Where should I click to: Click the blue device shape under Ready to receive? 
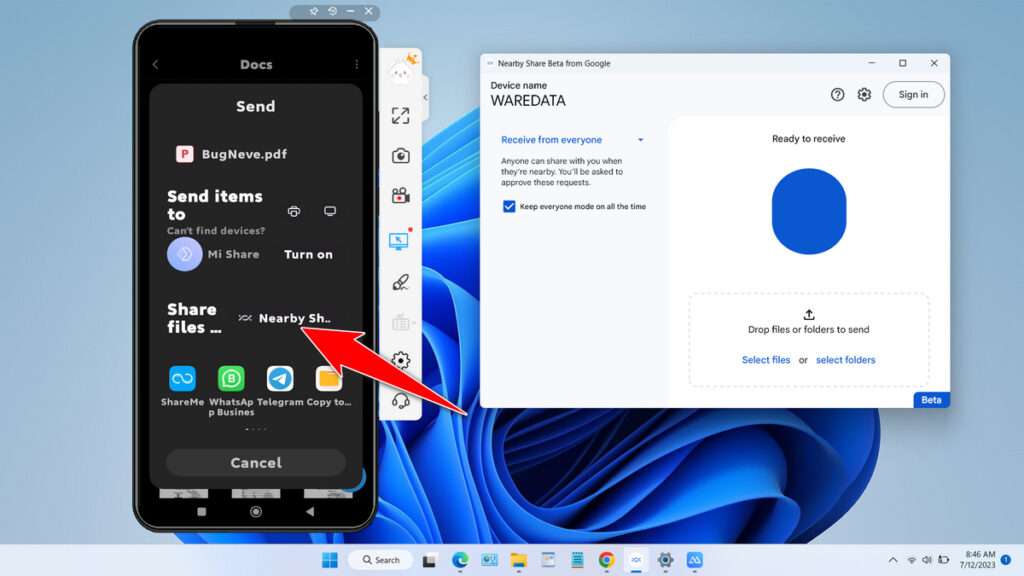point(808,211)
